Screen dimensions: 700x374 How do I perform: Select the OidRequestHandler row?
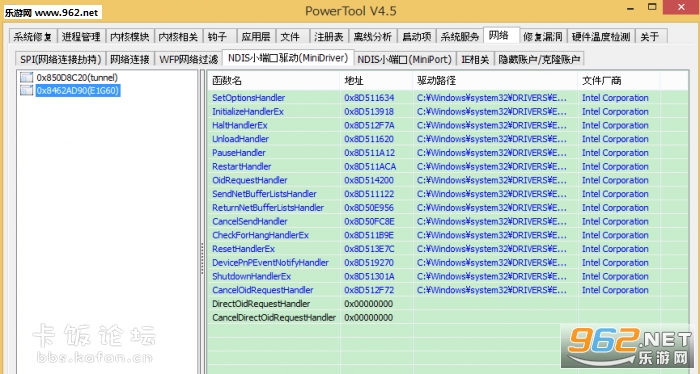click(448, 180)
